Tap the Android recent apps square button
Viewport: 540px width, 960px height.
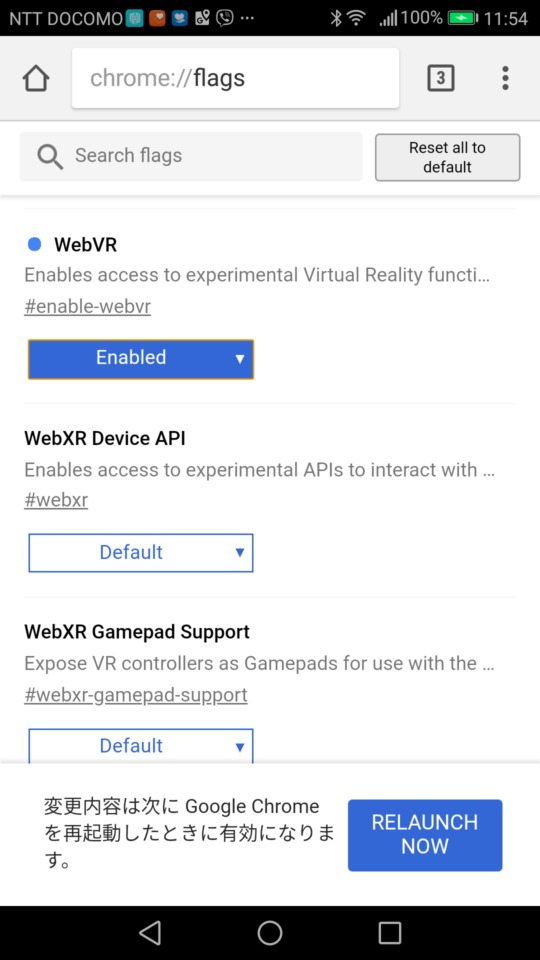click(x=389, y=932)
